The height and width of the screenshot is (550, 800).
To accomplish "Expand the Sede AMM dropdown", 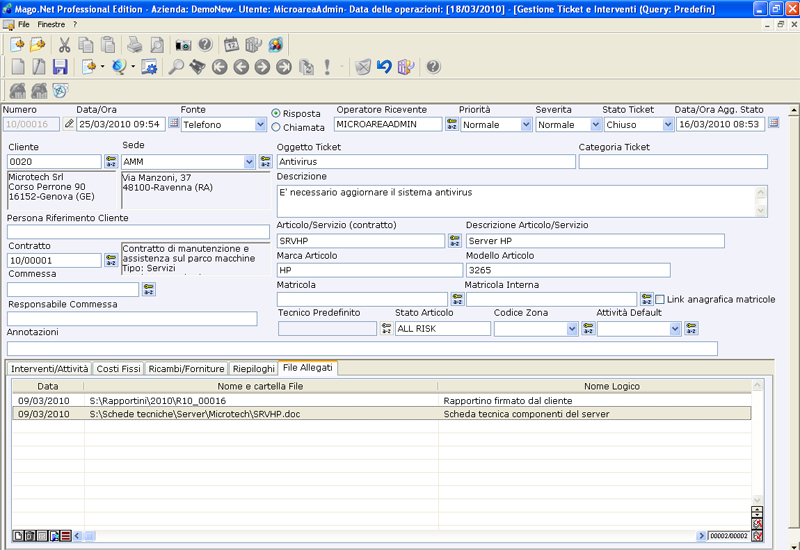I will click(x=249, y=162).
